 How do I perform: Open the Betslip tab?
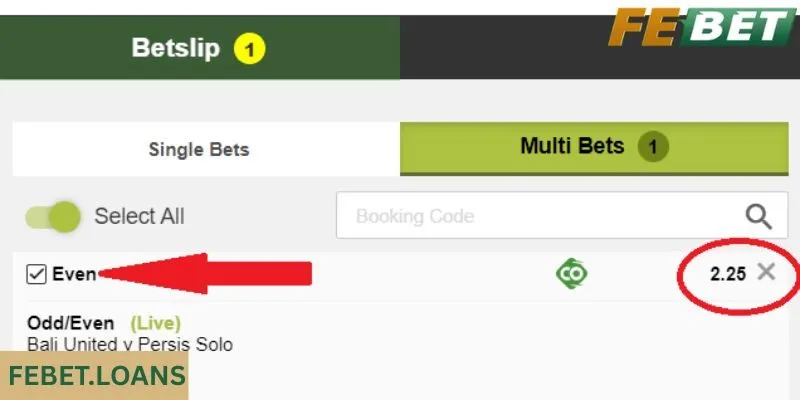200,47
